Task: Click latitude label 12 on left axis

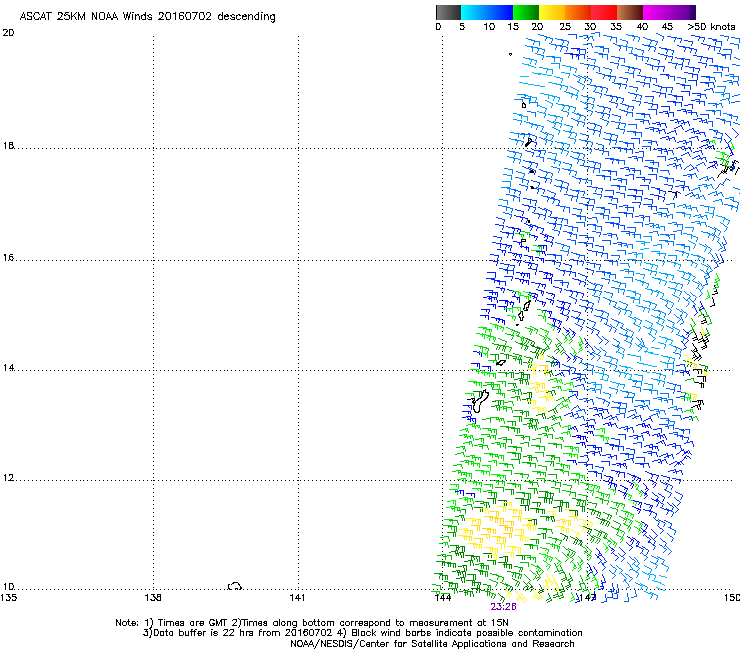Action: tap(8, 478)
